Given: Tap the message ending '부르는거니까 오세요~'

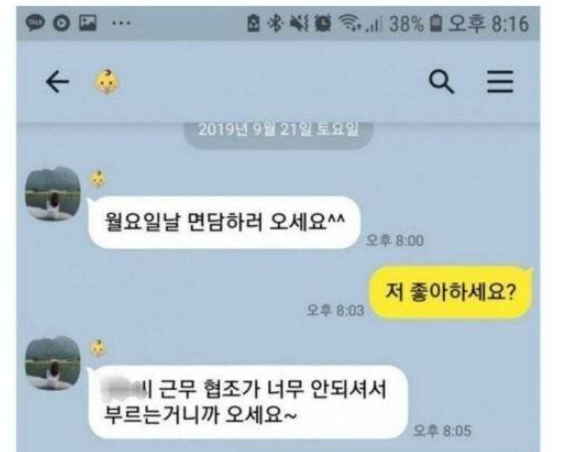Looking at the screenshot, I should tap(248, 402).
